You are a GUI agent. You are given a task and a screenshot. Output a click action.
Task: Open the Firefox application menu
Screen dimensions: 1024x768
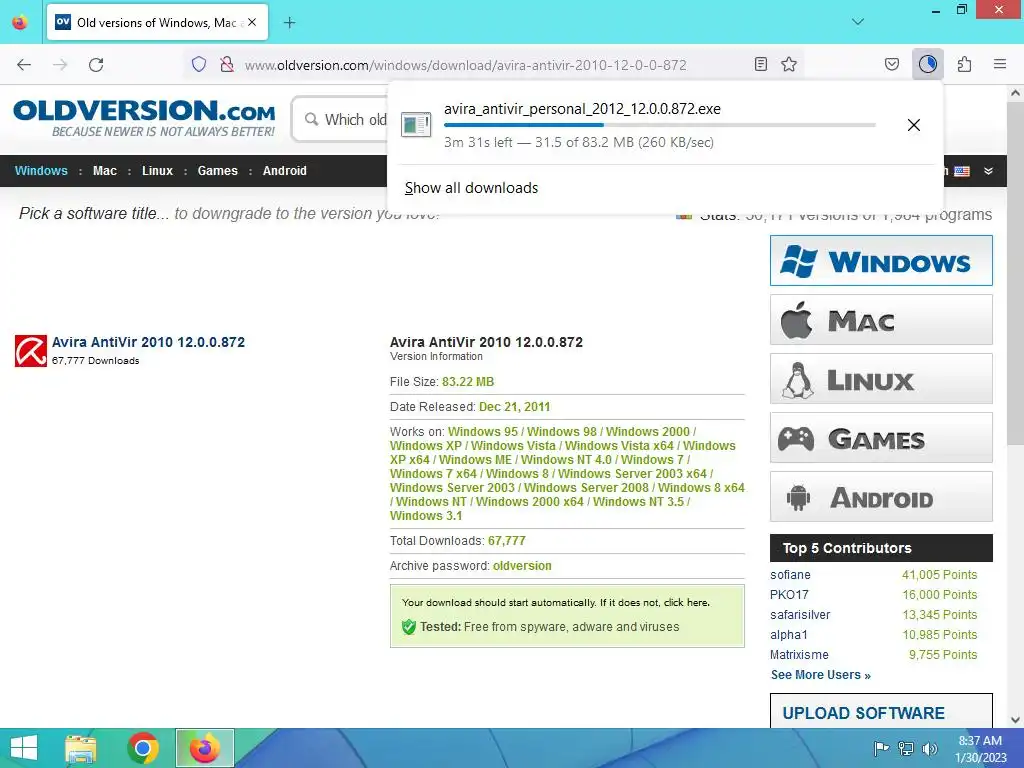(x=1000, y=64)
